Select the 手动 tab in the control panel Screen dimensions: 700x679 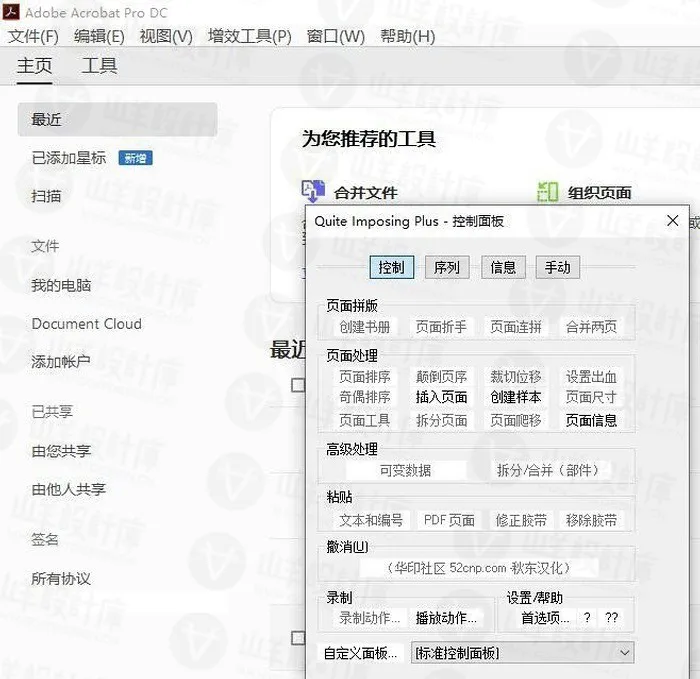tap(557, 267)
